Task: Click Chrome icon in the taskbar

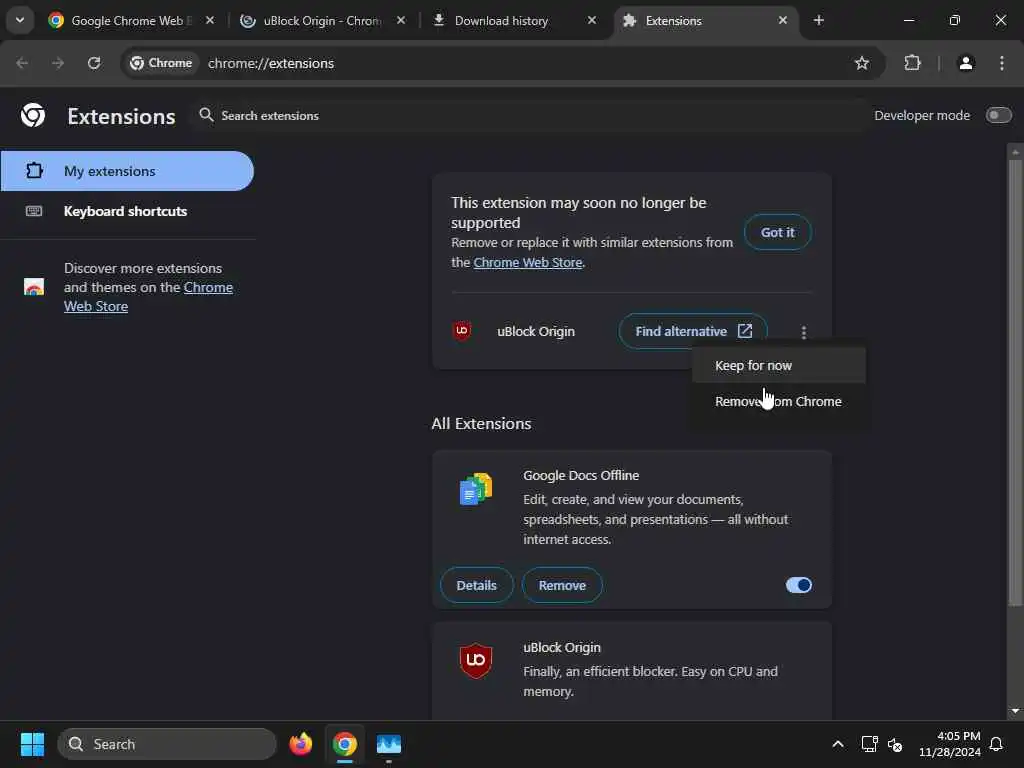Action: (344, 744)
